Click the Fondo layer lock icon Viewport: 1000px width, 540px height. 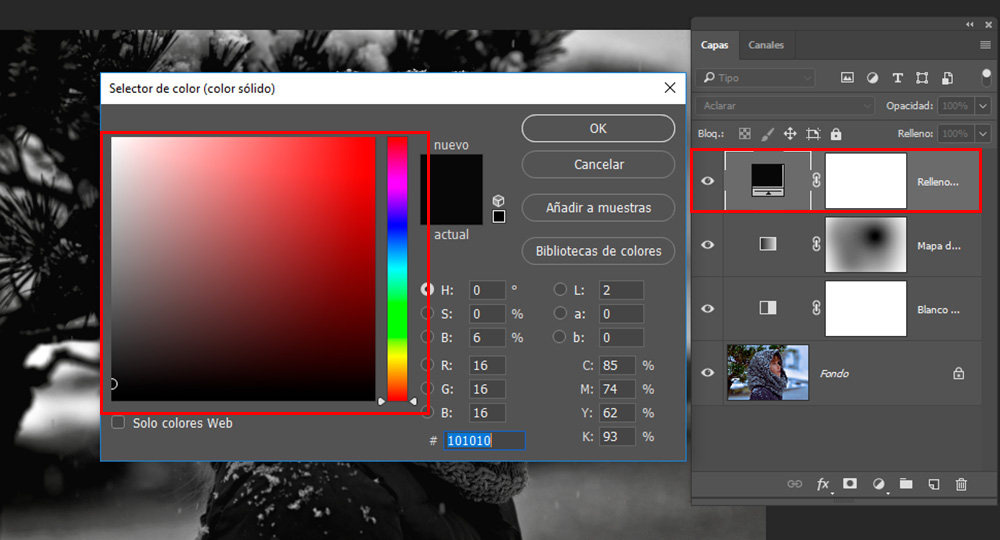959,374
